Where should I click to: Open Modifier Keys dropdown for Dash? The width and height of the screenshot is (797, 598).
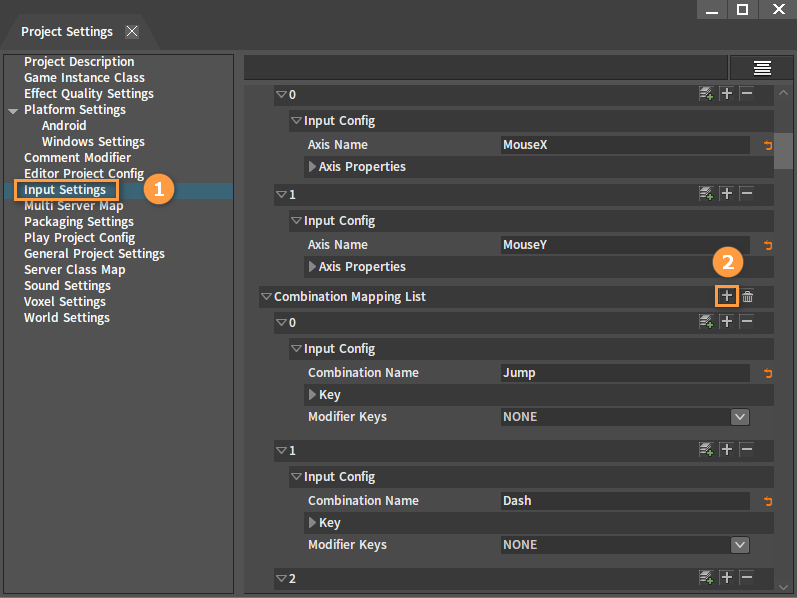coord(740,545)
